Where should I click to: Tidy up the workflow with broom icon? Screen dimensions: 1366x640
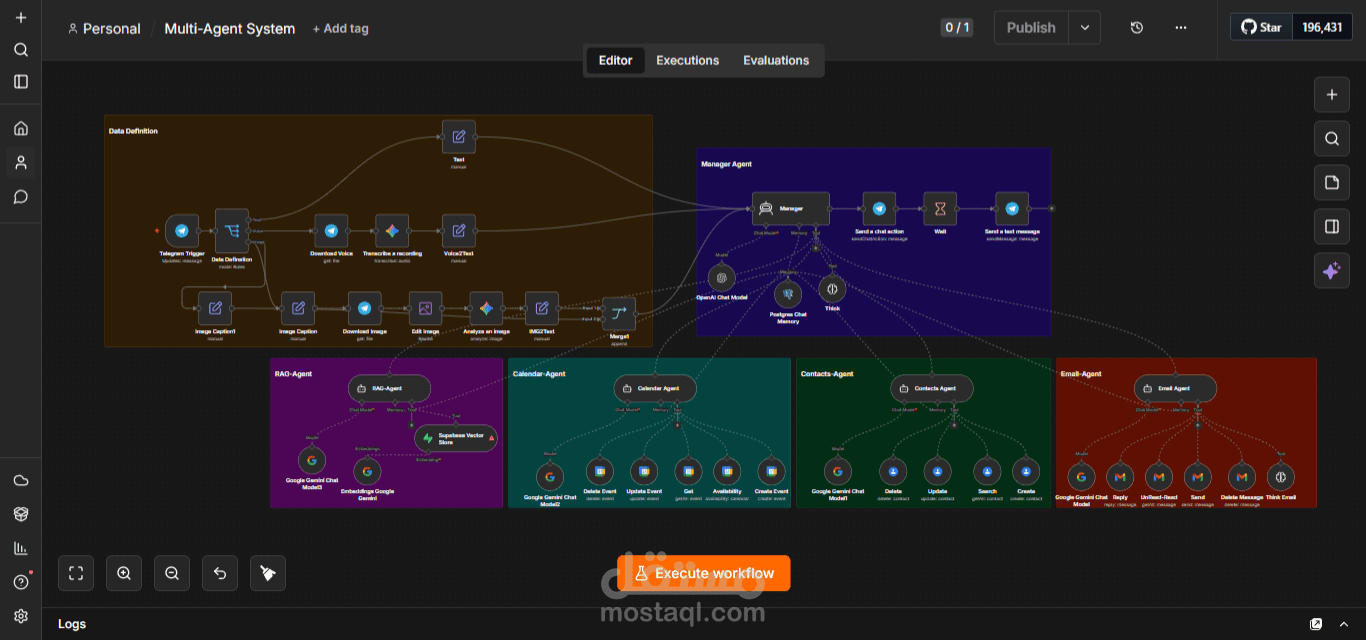pyautogui.click(x=268, y=573)
